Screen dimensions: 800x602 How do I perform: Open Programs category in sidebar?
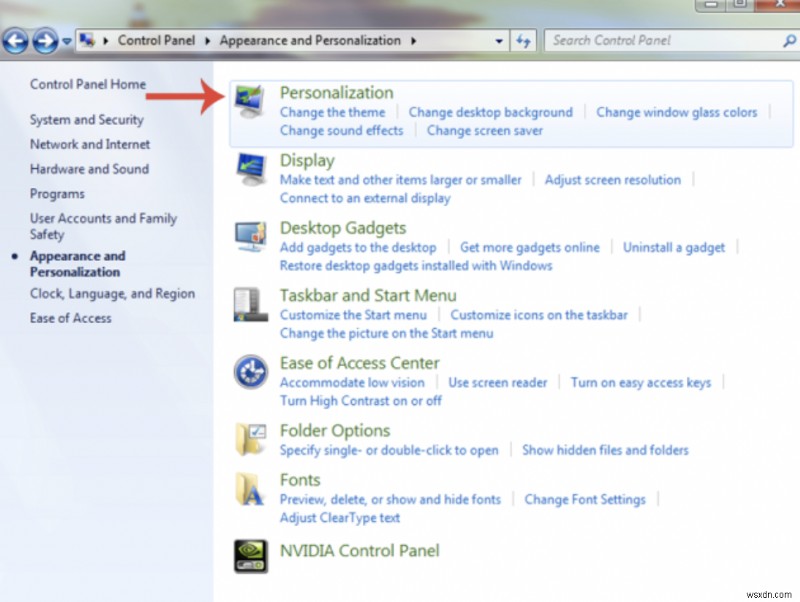tap(57, 194)
